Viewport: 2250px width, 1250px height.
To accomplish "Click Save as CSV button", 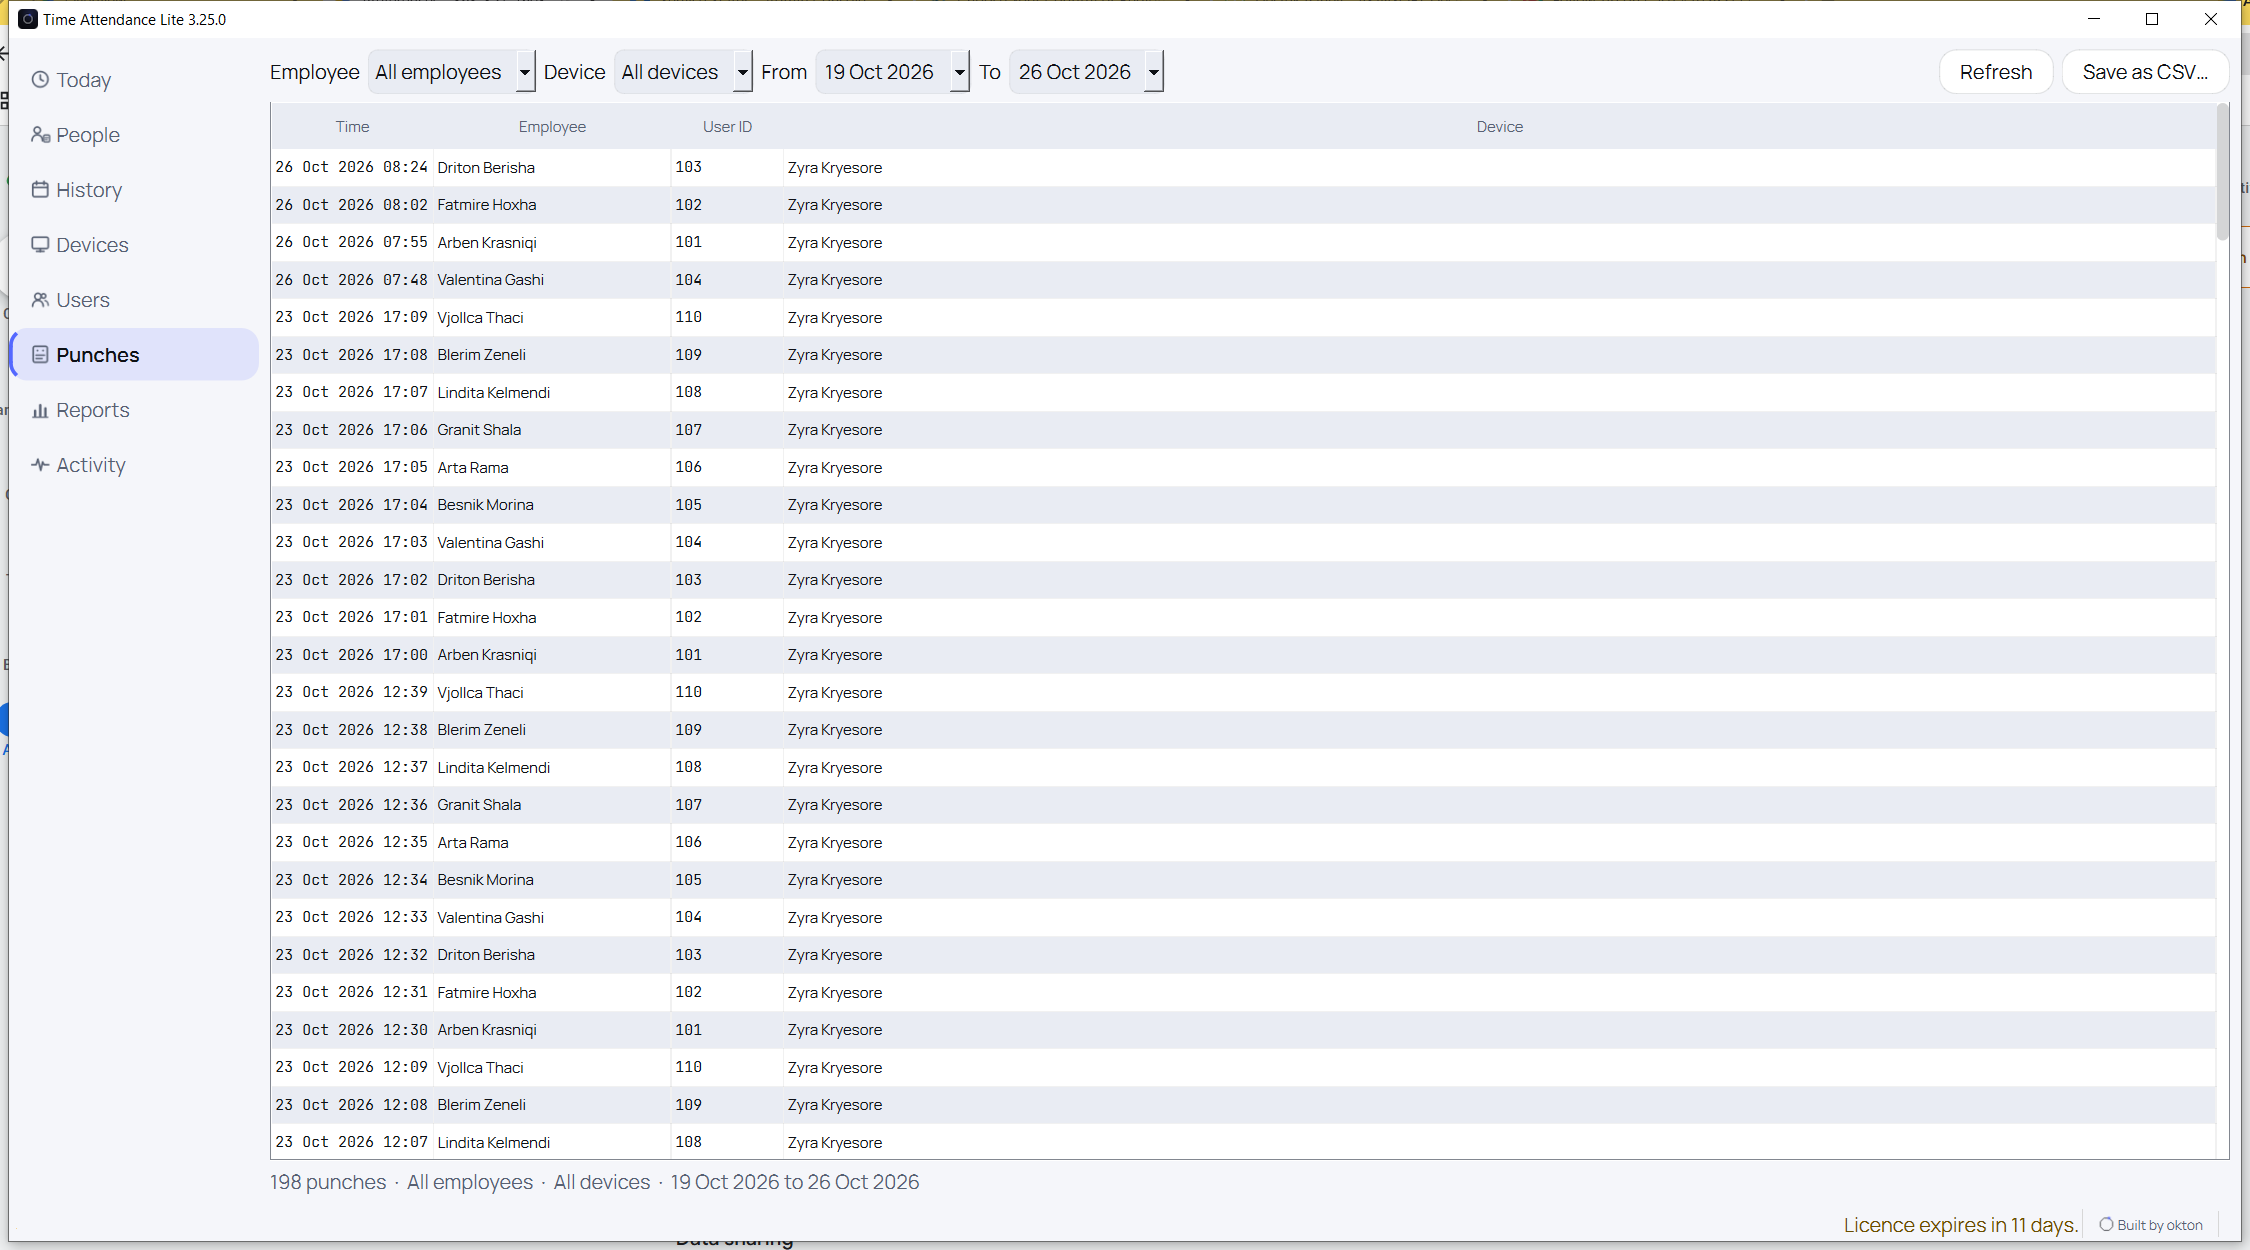I will [2145, 72].
